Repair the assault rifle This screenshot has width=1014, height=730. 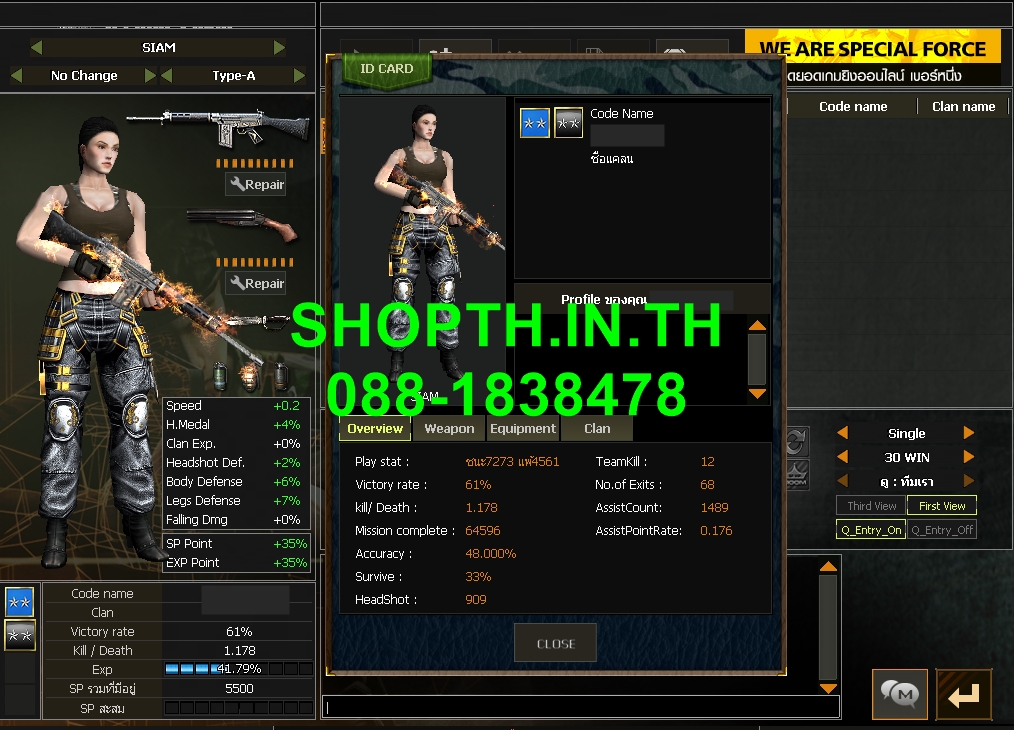257,184
